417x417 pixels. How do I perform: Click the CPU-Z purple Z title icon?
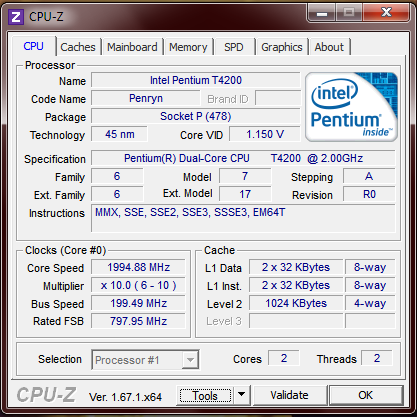pyautogui.click(x=16, y=16)
